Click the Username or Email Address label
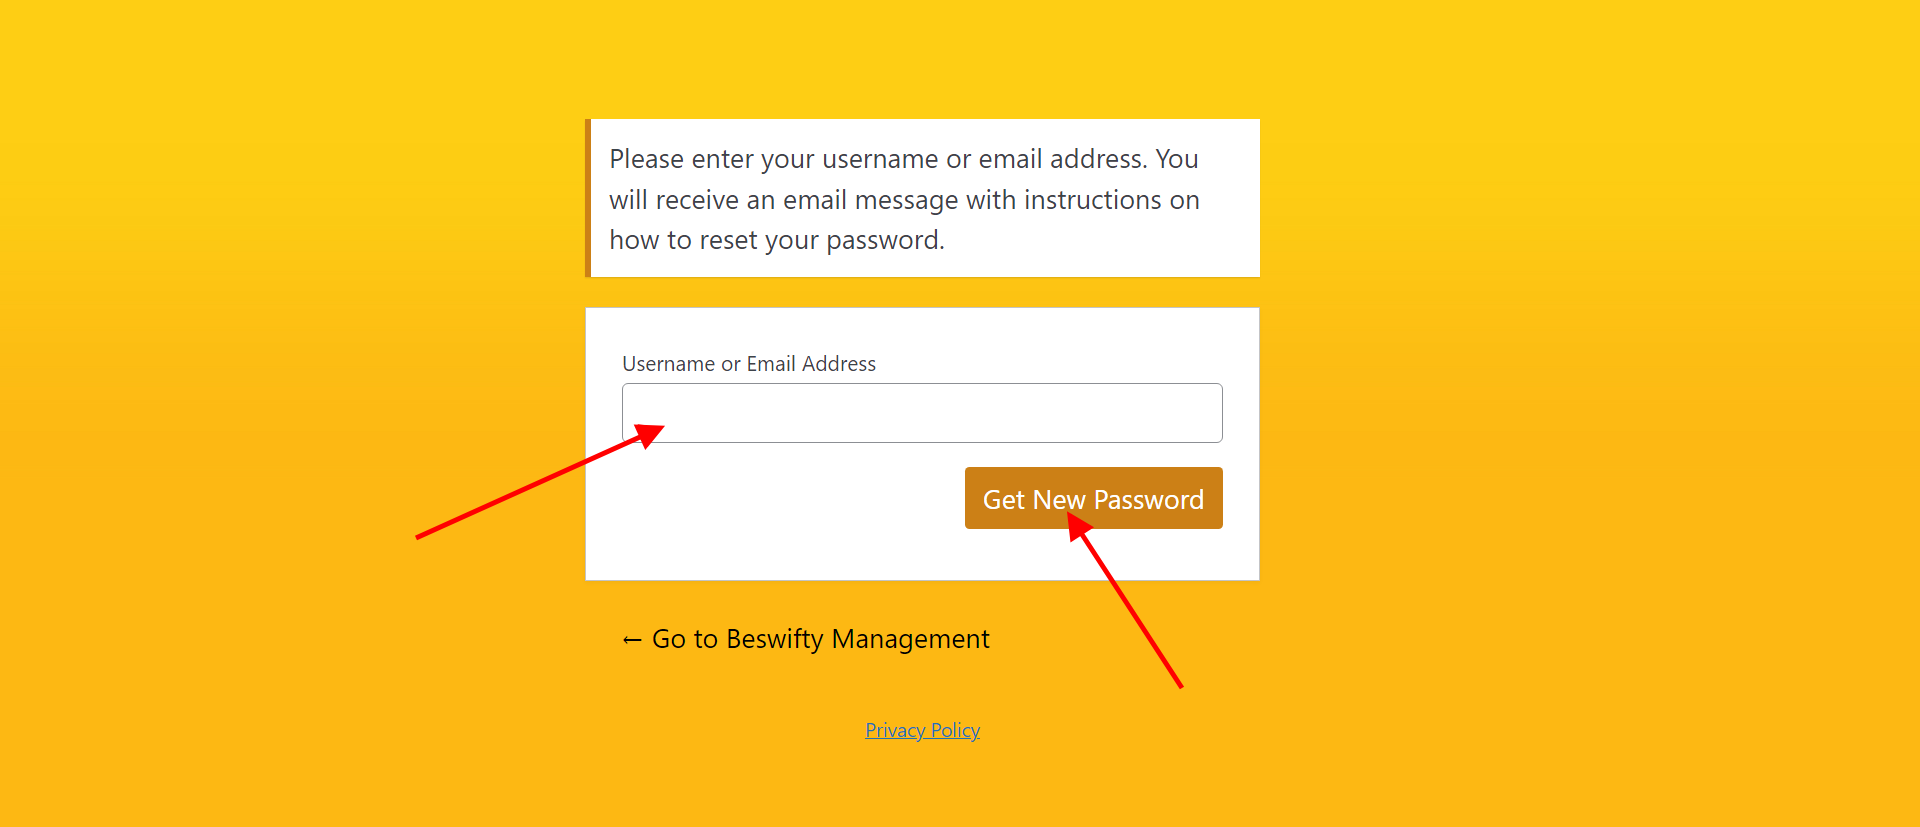Viewport: 1920px width, 827px height. [749, 364]
